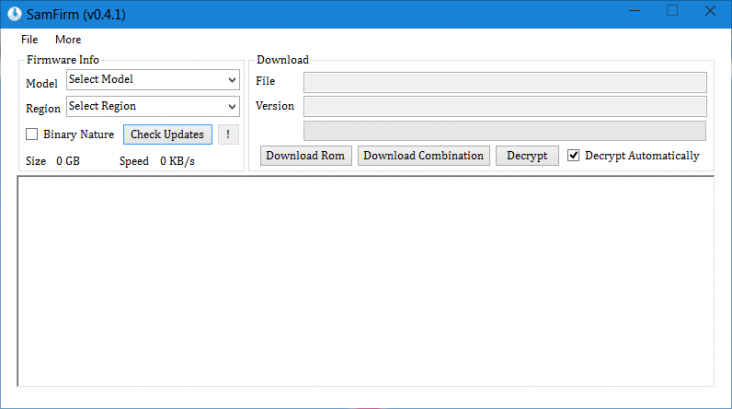Uncheck Decrypt Automatically checkbox
Image resolution: width=732 pixels, height=409 pixels.
pos(573,155)
